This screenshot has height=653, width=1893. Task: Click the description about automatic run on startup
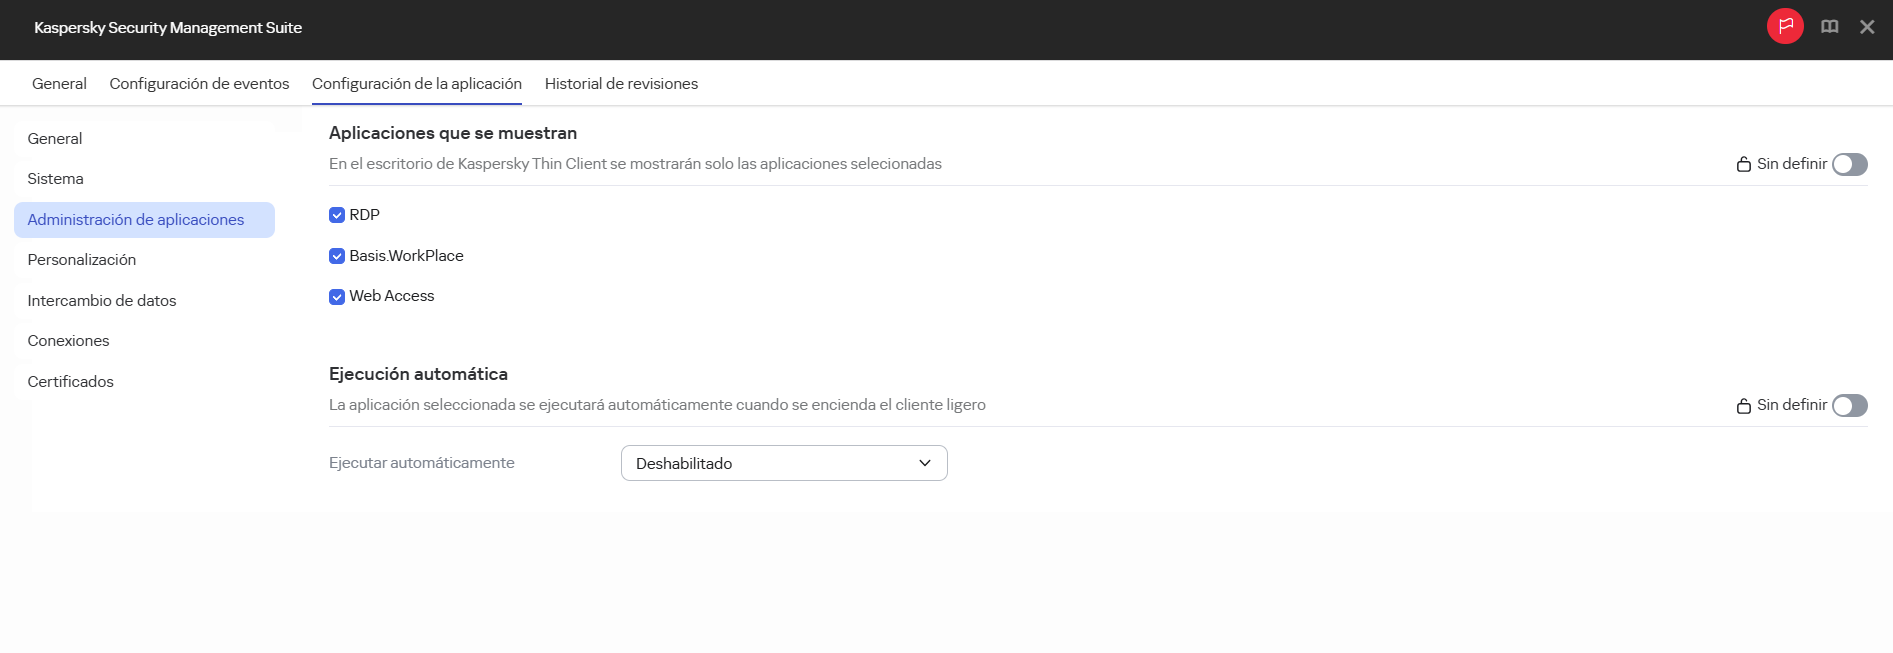[x=657, y=405]
